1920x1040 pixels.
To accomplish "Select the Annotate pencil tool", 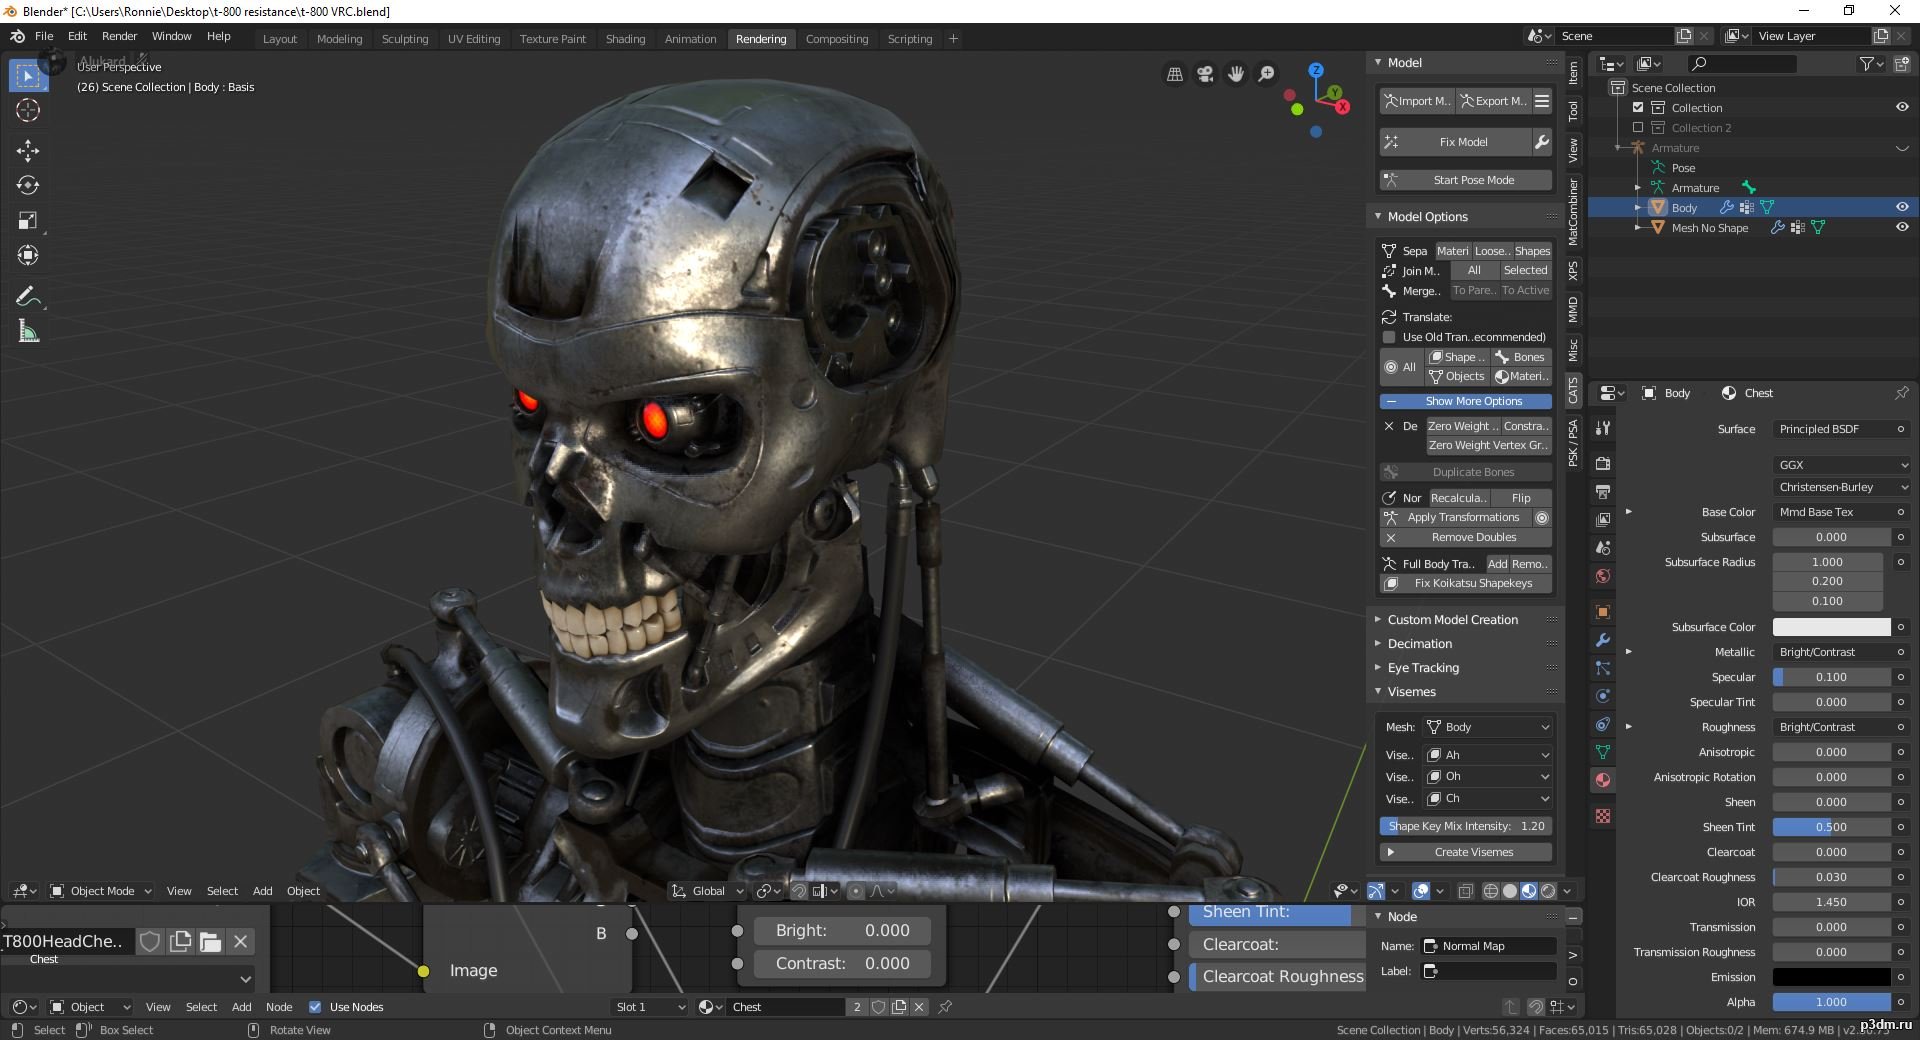I will [x=28, y=296].
